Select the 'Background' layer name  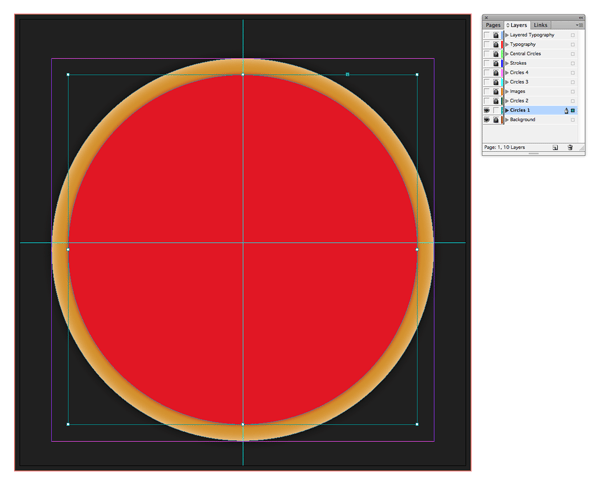[522, 120]
